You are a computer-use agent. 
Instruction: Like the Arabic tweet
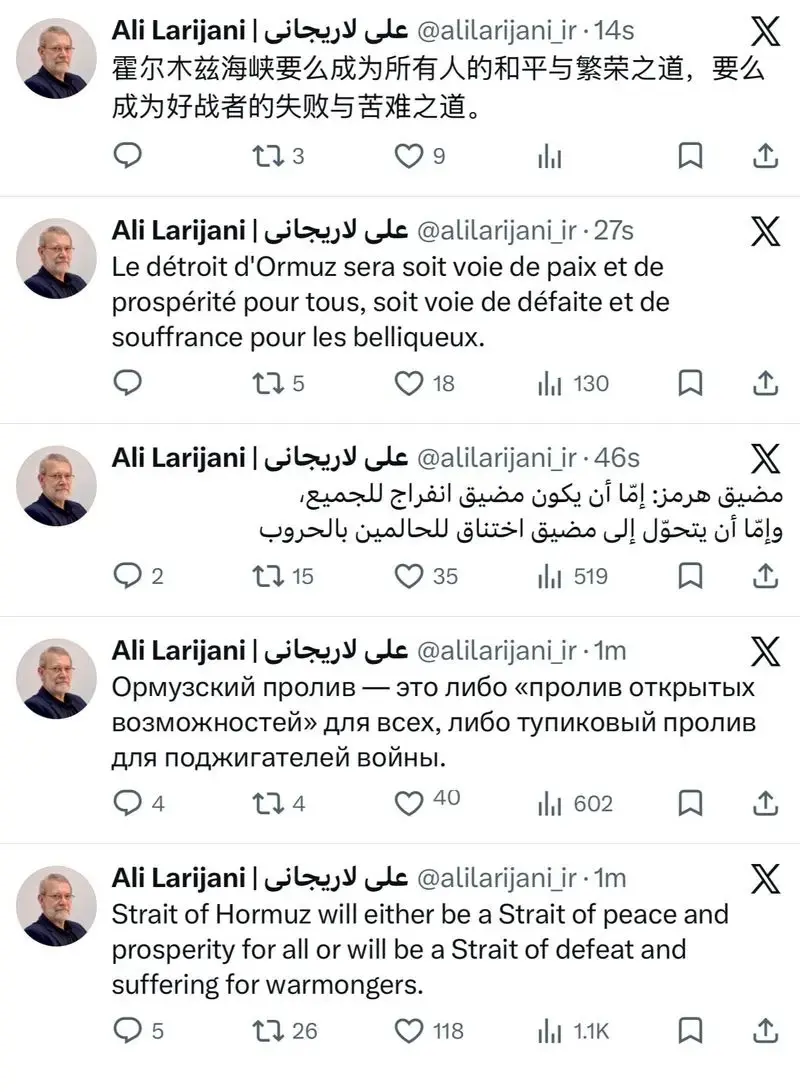[x=409, y=576]
